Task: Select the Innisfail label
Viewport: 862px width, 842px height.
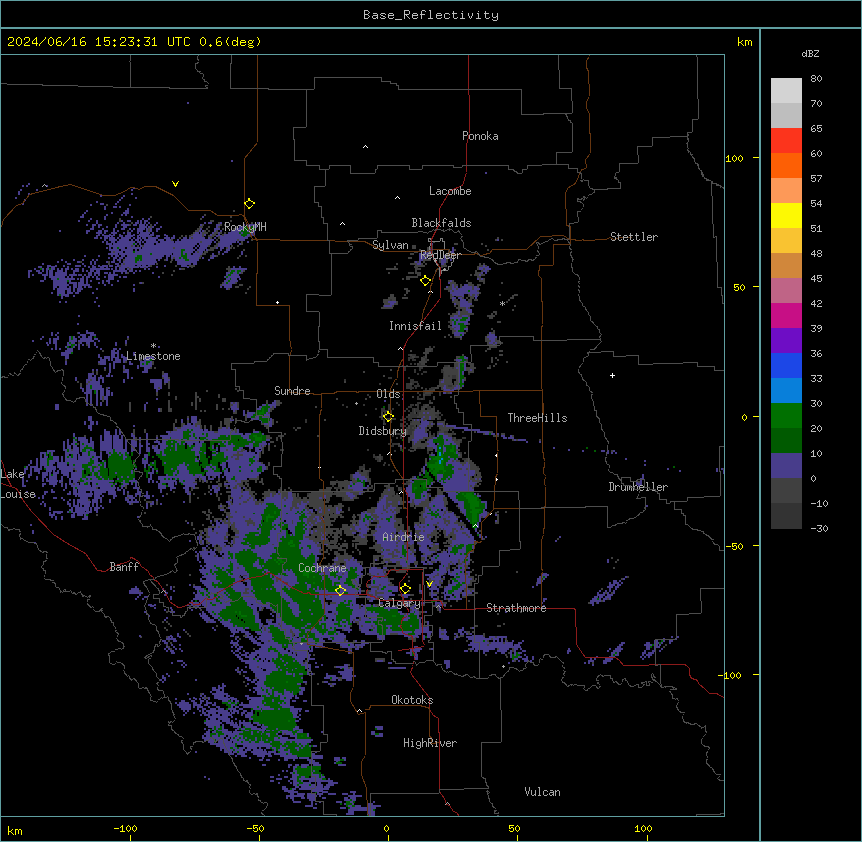Action: (x=415, y=326)
